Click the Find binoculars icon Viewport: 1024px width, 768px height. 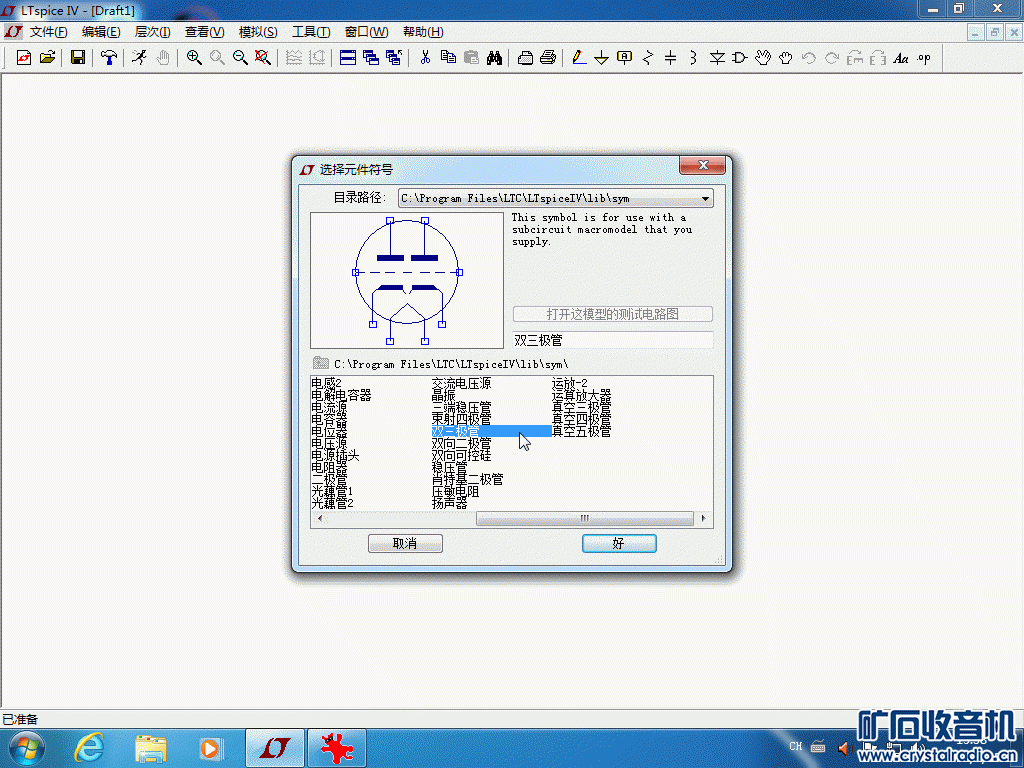[x=494, y=57]
